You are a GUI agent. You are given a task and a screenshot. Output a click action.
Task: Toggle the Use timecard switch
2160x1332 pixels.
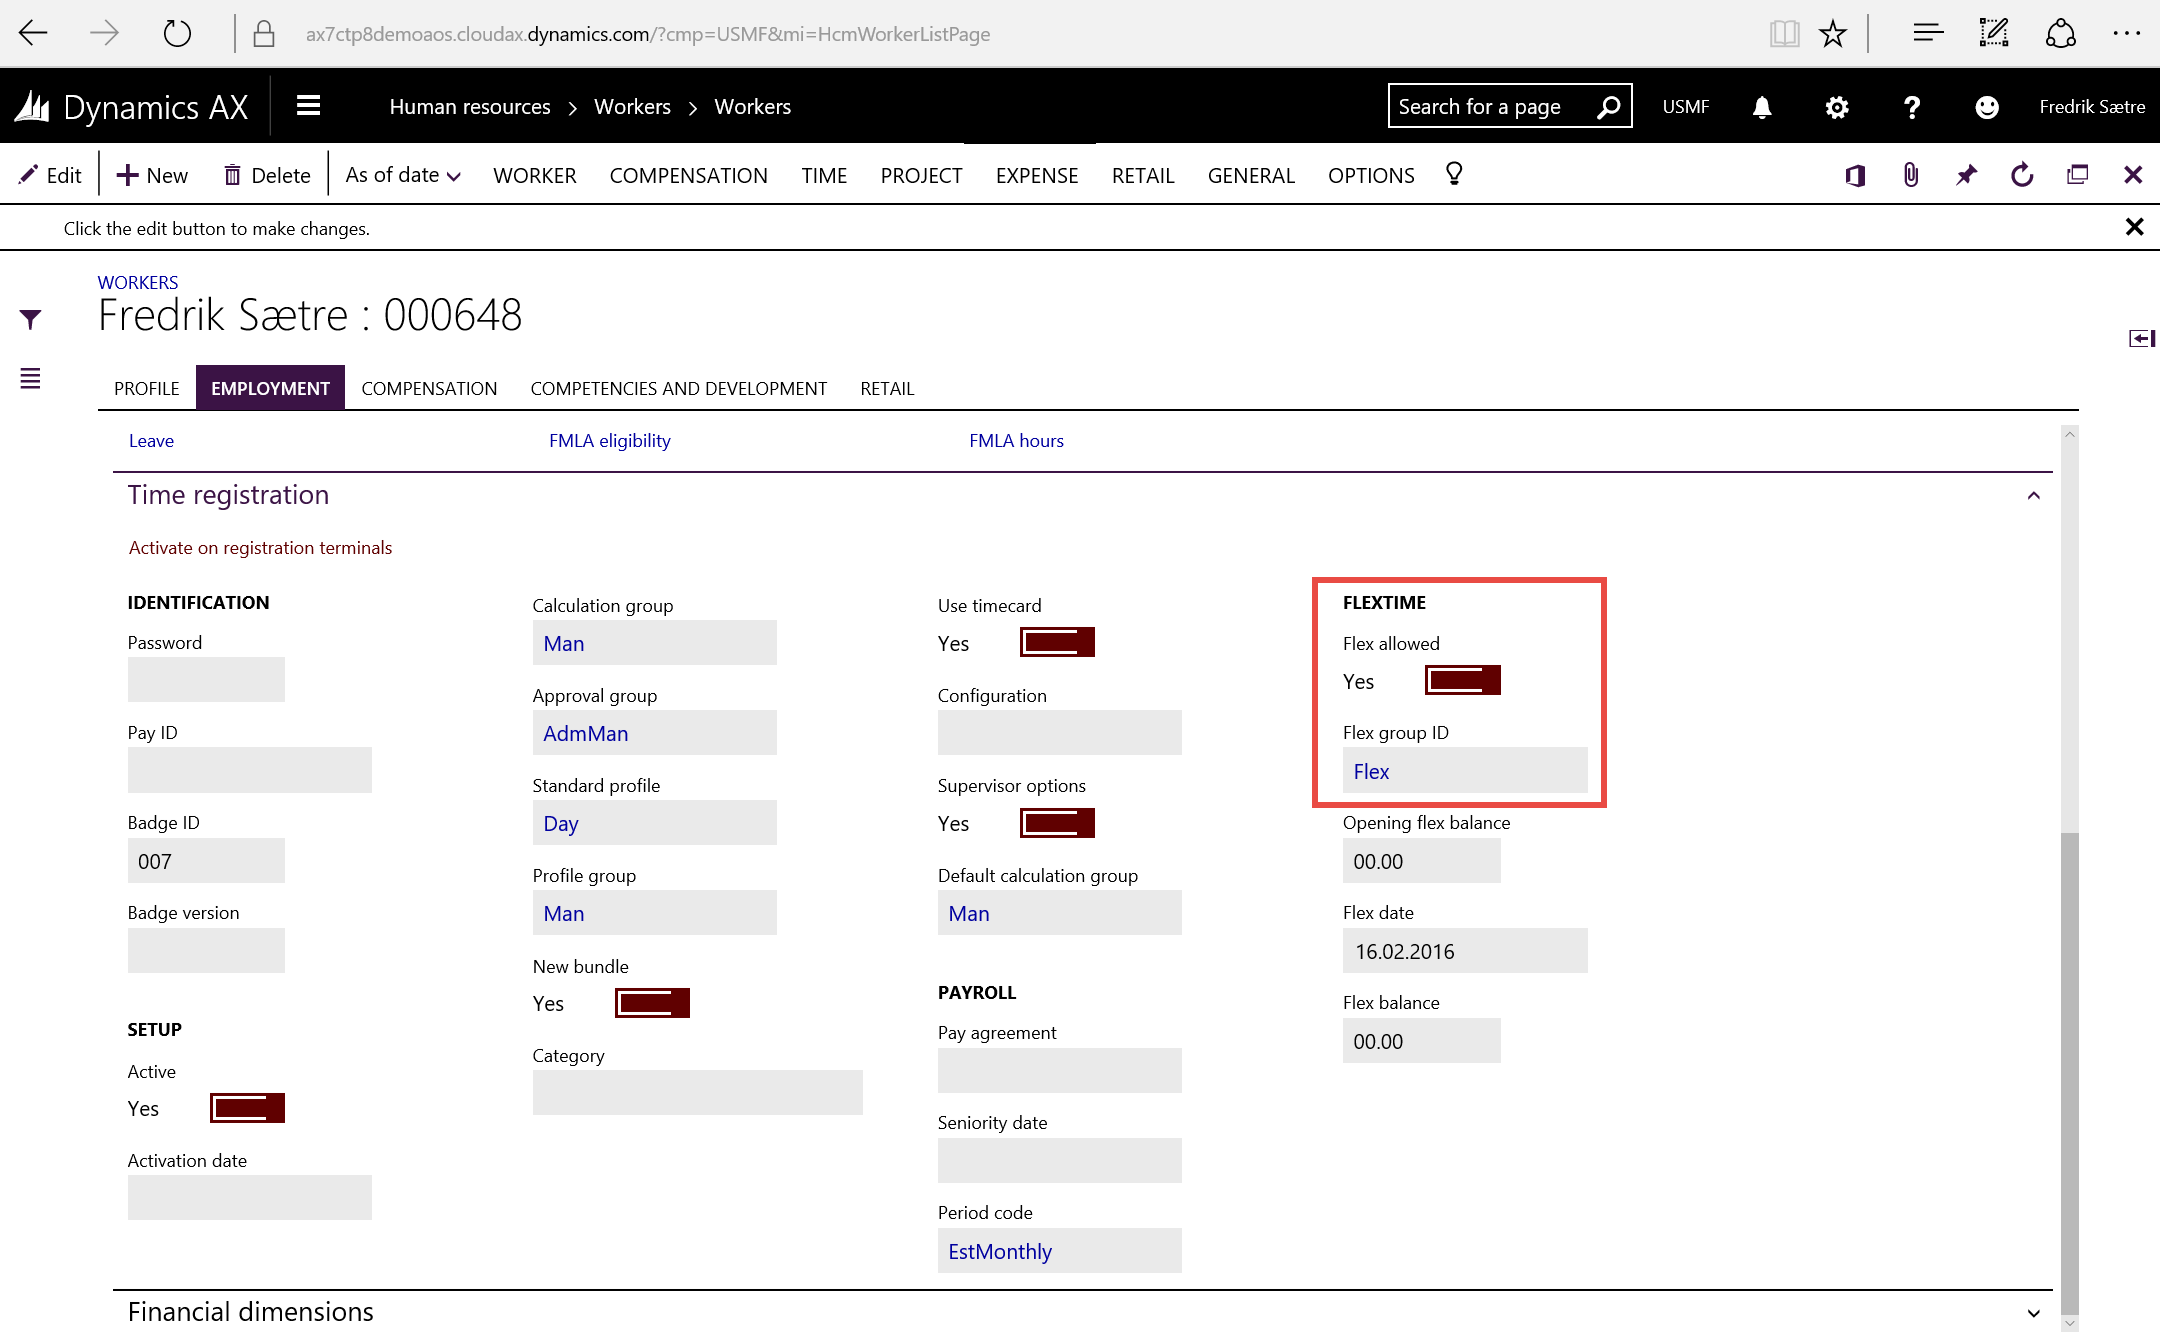pos(1057,643)
